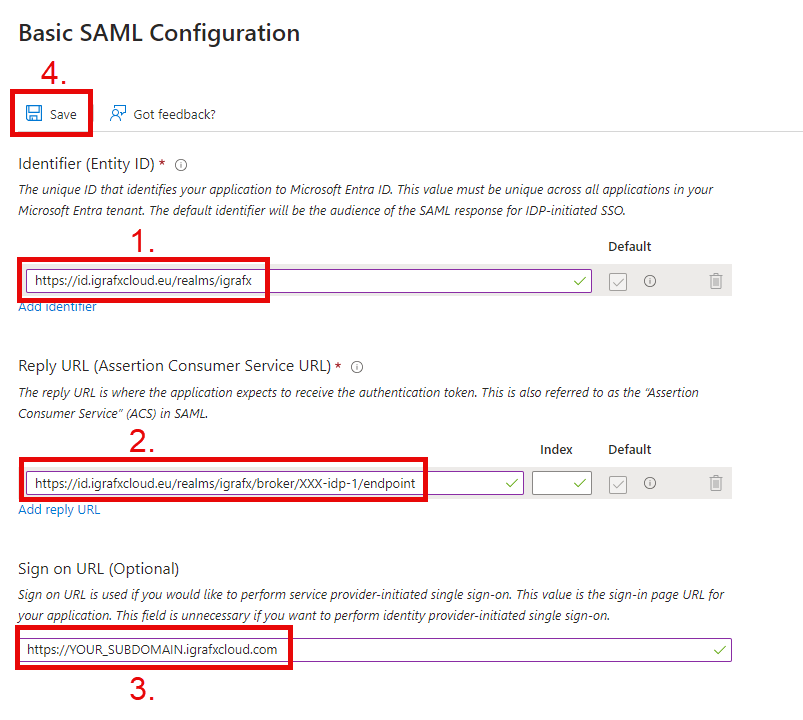The height and width of the screenshot is (720, 803).
Task: Focus the Reply URL endpoint text field
Action: (270, 483)
